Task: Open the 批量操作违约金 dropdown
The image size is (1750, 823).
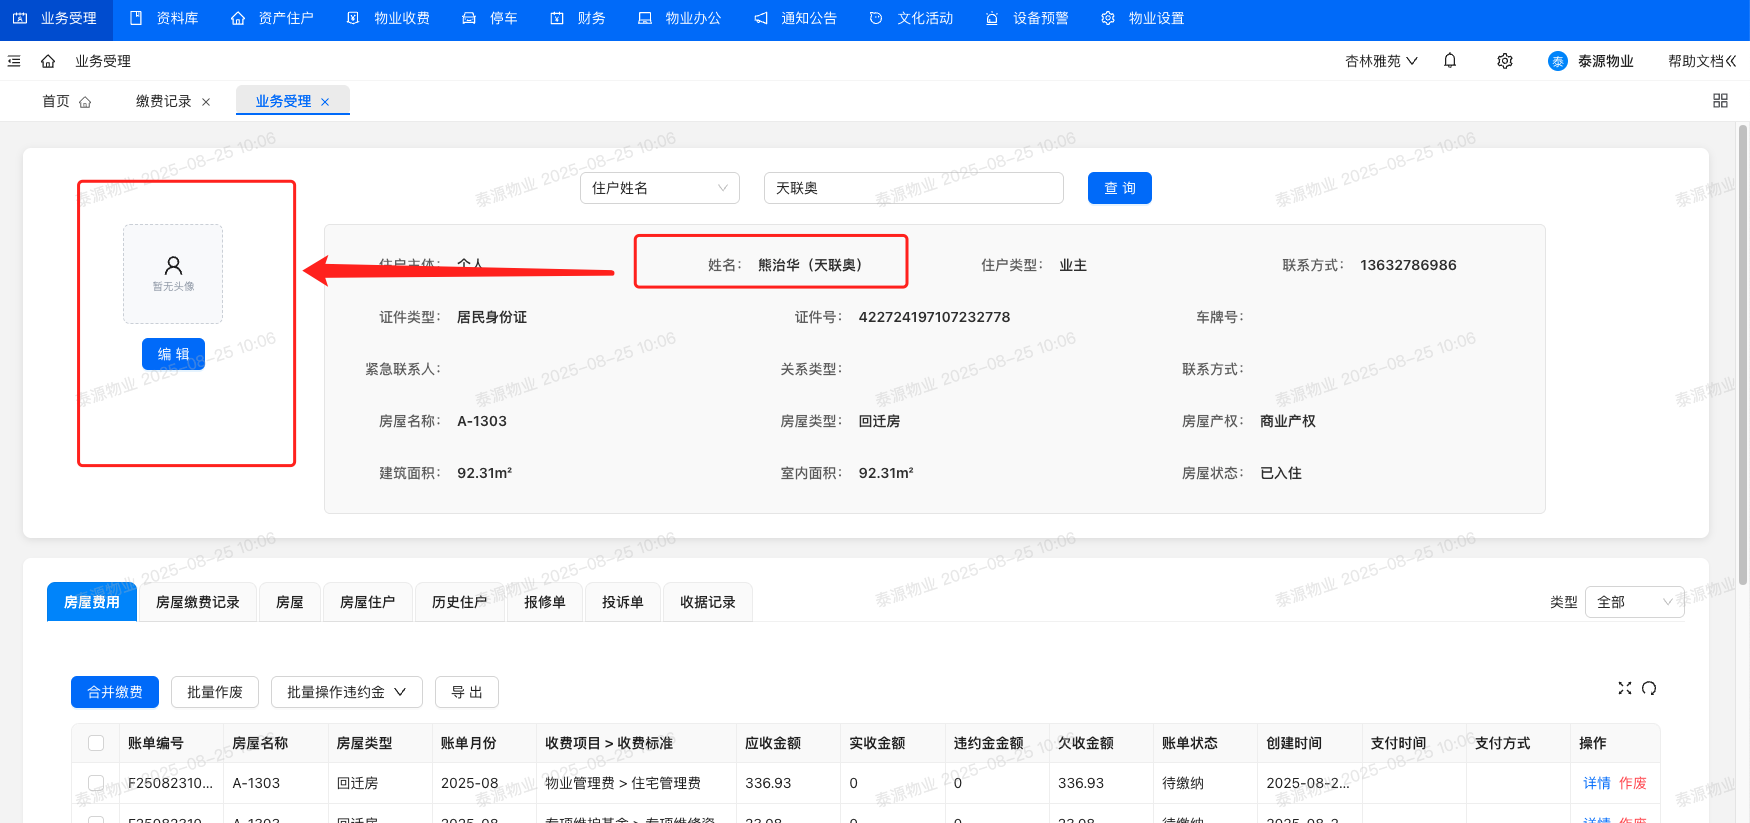Action: tap(346, 692)
